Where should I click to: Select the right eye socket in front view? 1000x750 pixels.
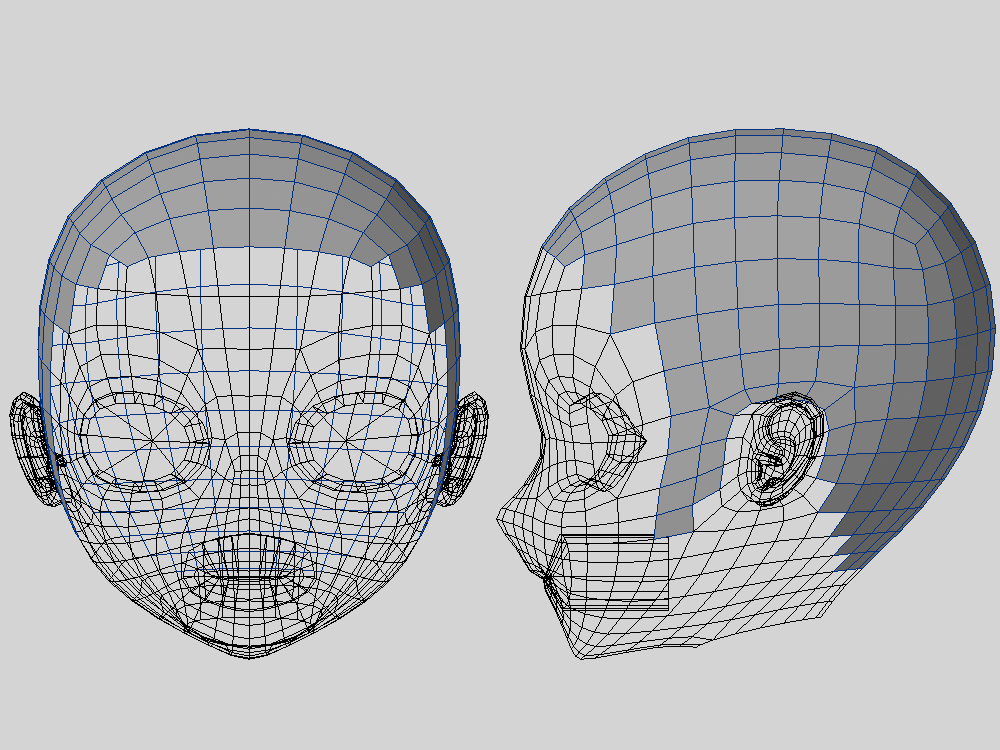pos(357,437)
